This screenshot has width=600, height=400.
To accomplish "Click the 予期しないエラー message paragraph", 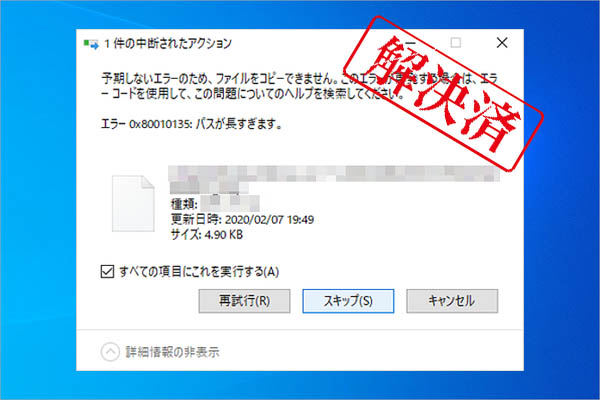I will (x=299, y=86).
